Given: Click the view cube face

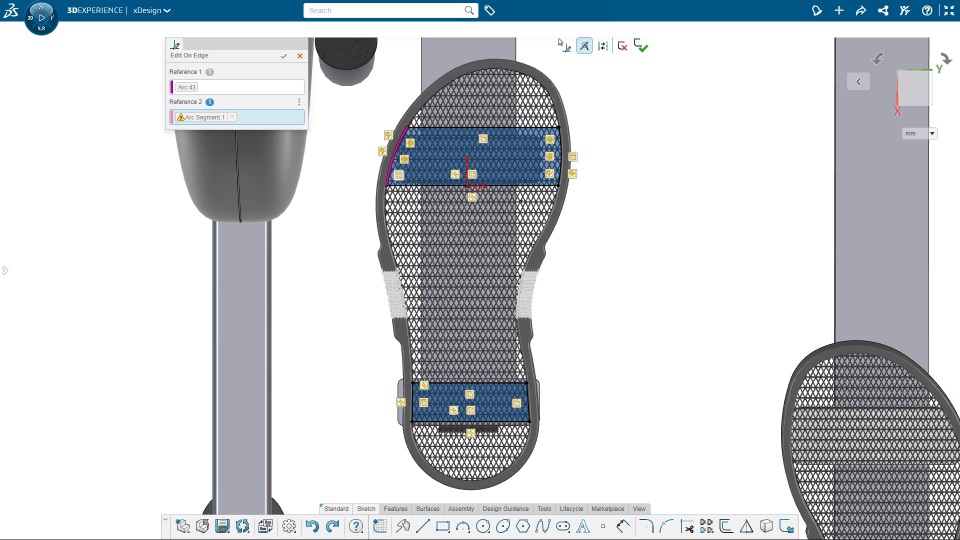Looking at the screenshot, I should [913, 88].
